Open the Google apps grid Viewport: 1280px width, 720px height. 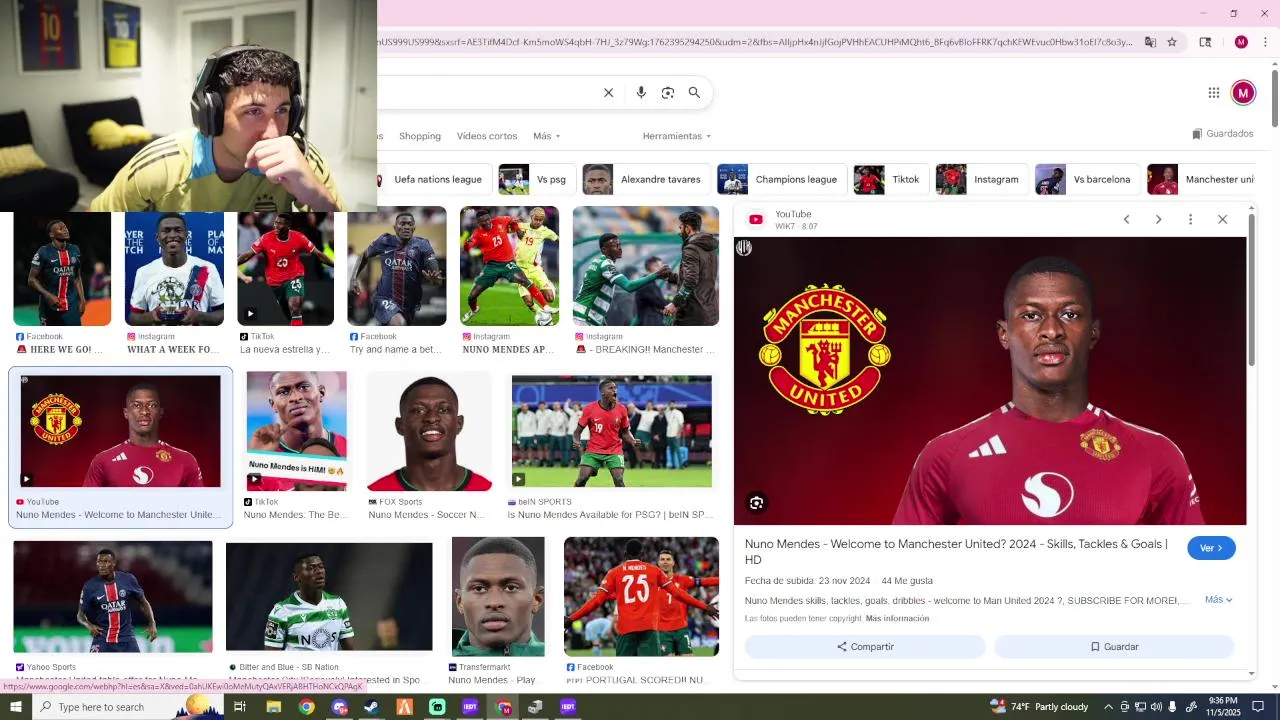pos(1214,93)
